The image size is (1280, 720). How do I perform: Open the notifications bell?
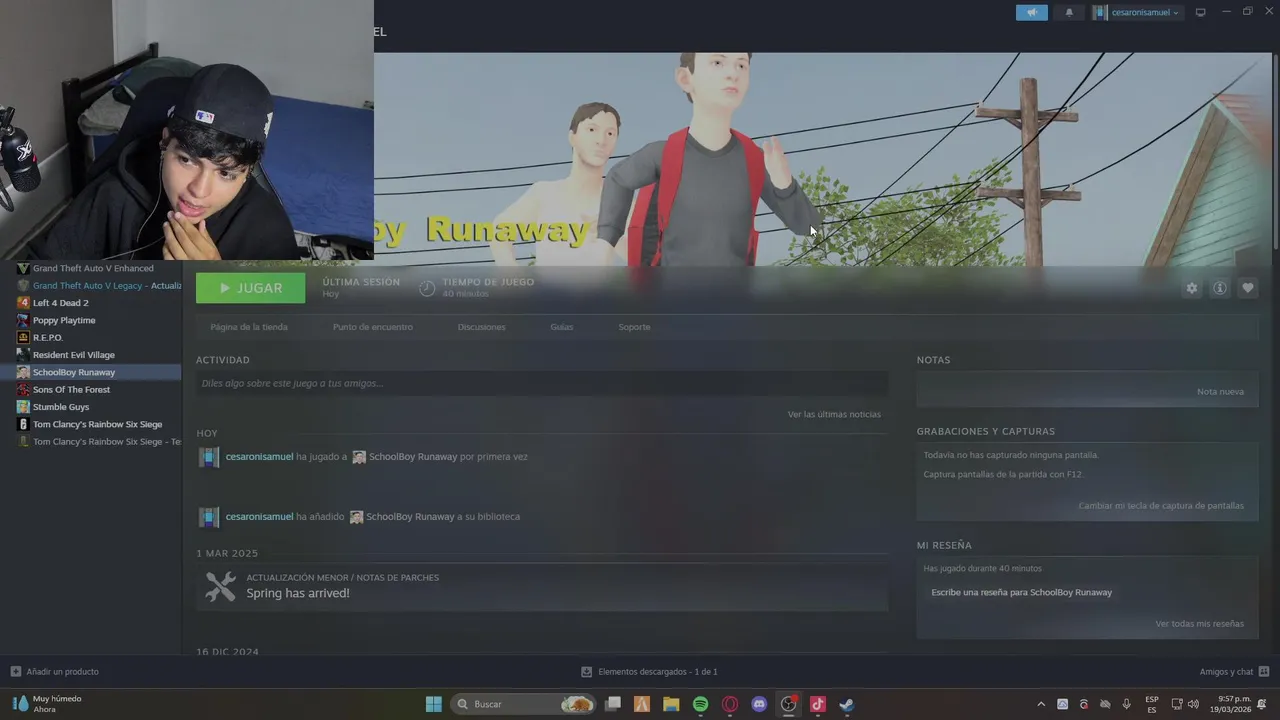tap(1069, 12)
